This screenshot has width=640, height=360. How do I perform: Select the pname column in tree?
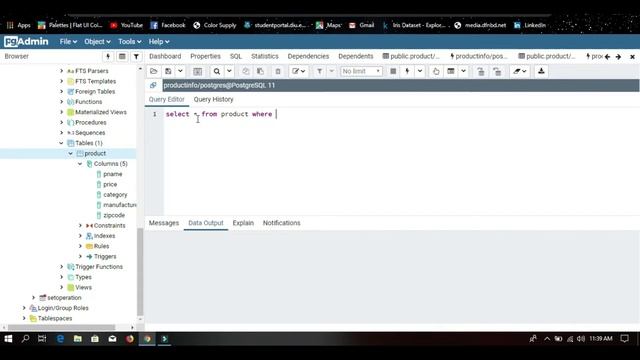click(x=112, y=174)
